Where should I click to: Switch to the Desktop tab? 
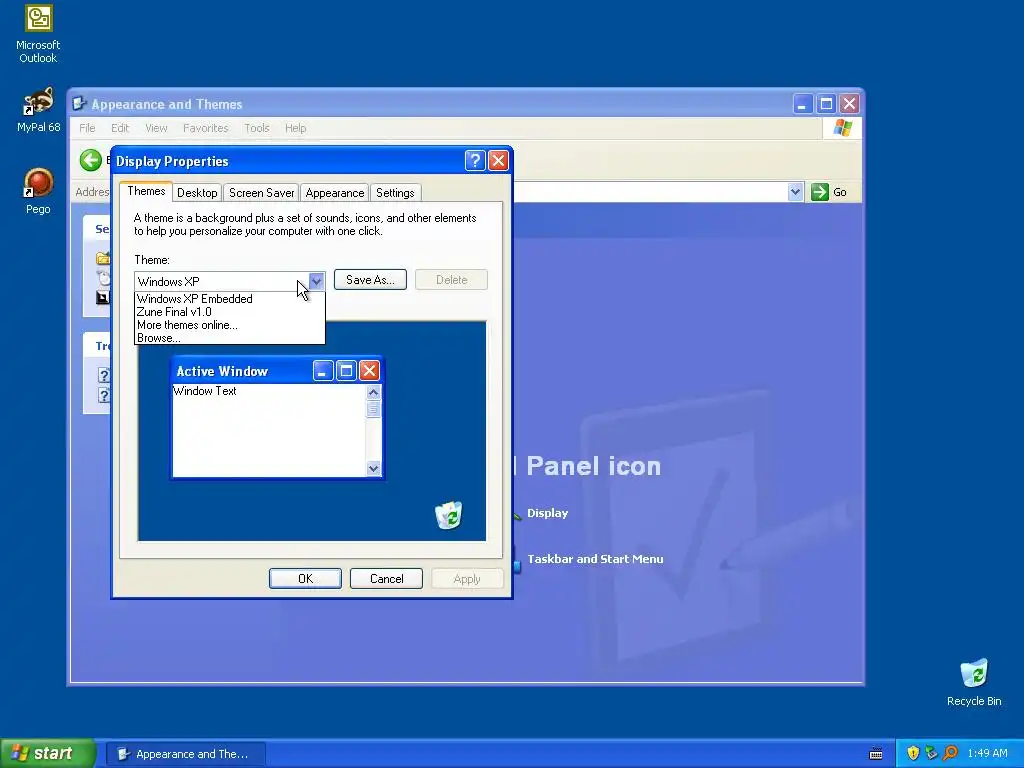(197, 193)
